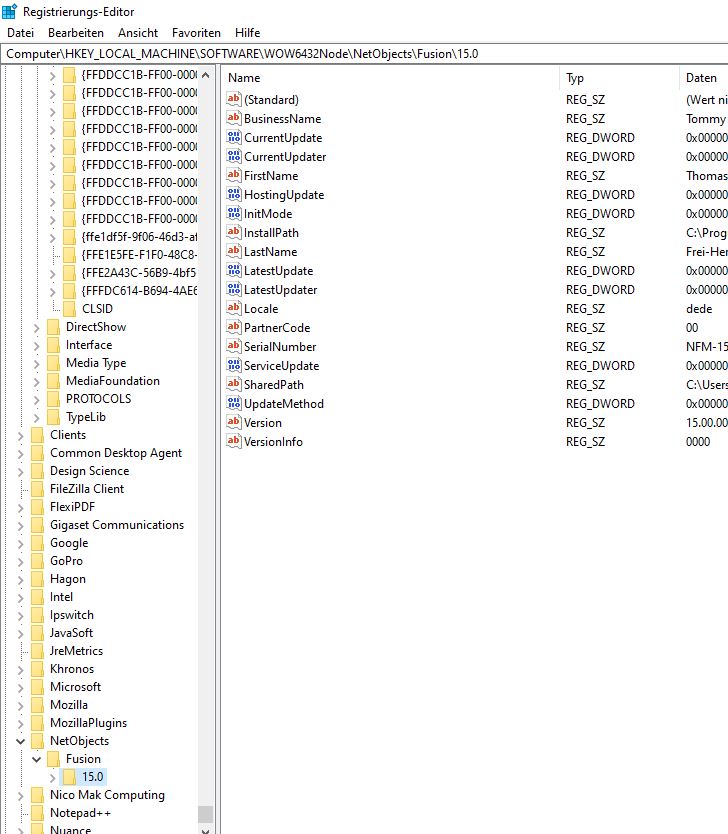This screenshot has height=834, width=728.
Task: Click the Notepad++ folder icon in tree
Action: pyautogui.click(x=38, y=813)
